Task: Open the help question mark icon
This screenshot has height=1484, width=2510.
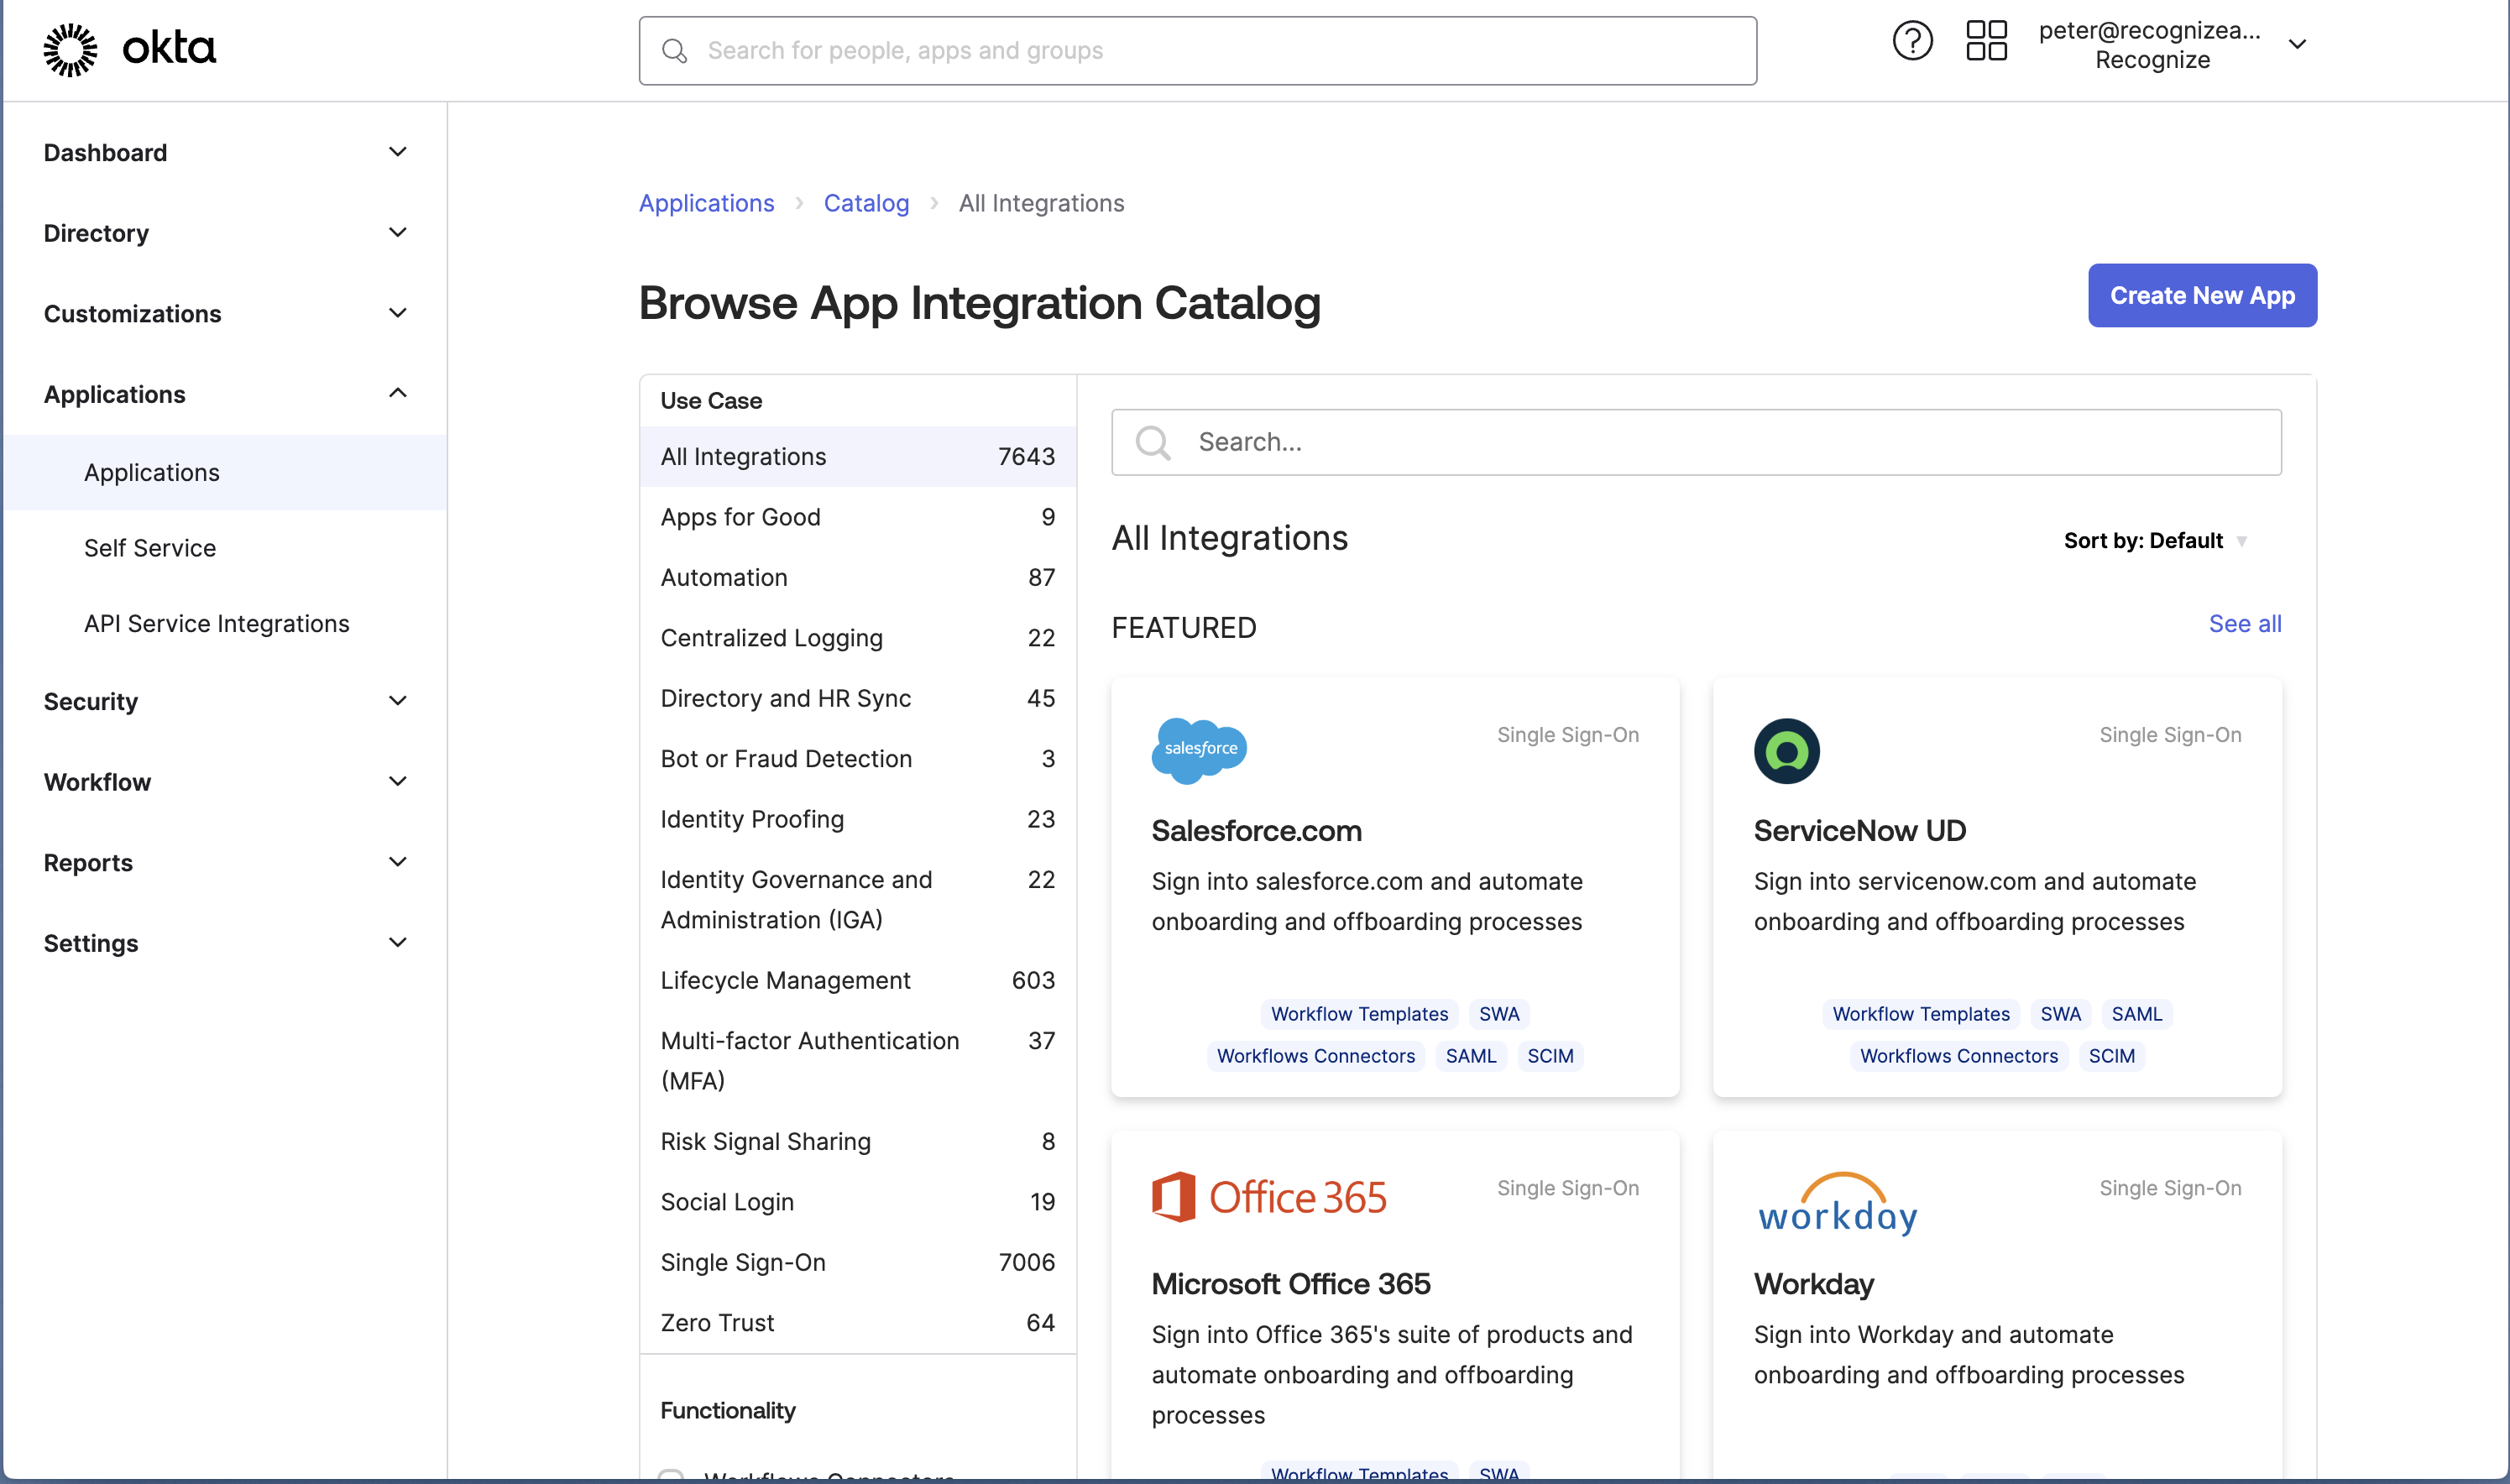Action: 1911,42
